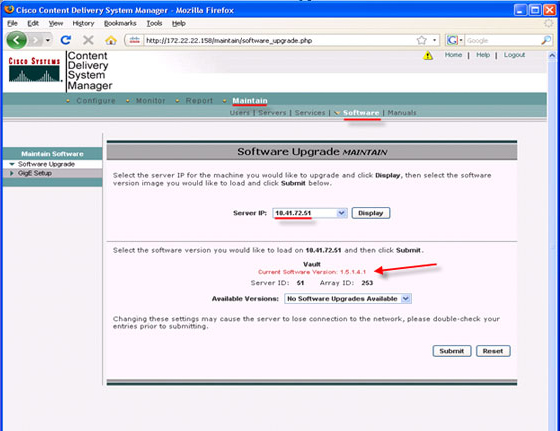Image resolution: width=560 pixels, height=431 pixels.
Task: Click the Software Upgrade MAINTAIN heading
Action: click(x=312, y=152)
